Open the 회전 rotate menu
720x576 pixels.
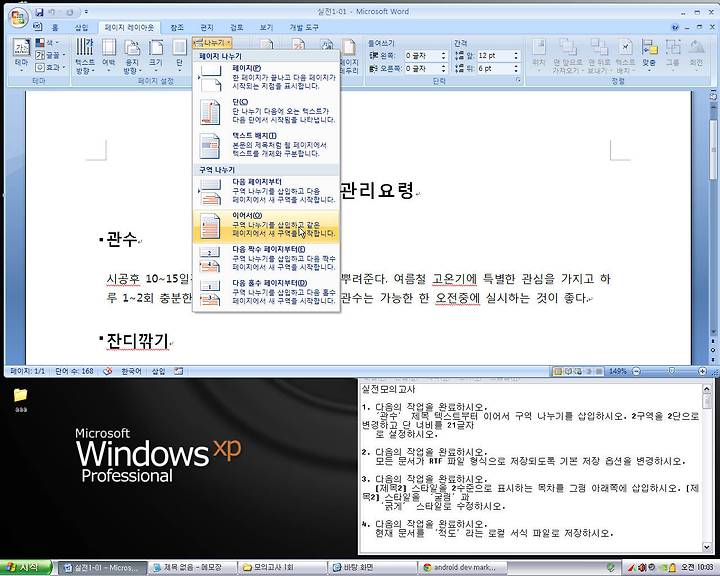pos(697,55)
